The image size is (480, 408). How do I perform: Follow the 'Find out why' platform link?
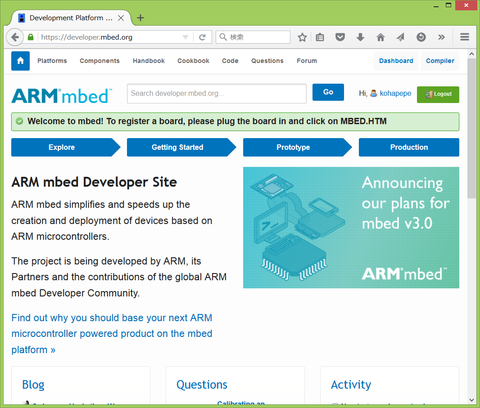point(112,334)
